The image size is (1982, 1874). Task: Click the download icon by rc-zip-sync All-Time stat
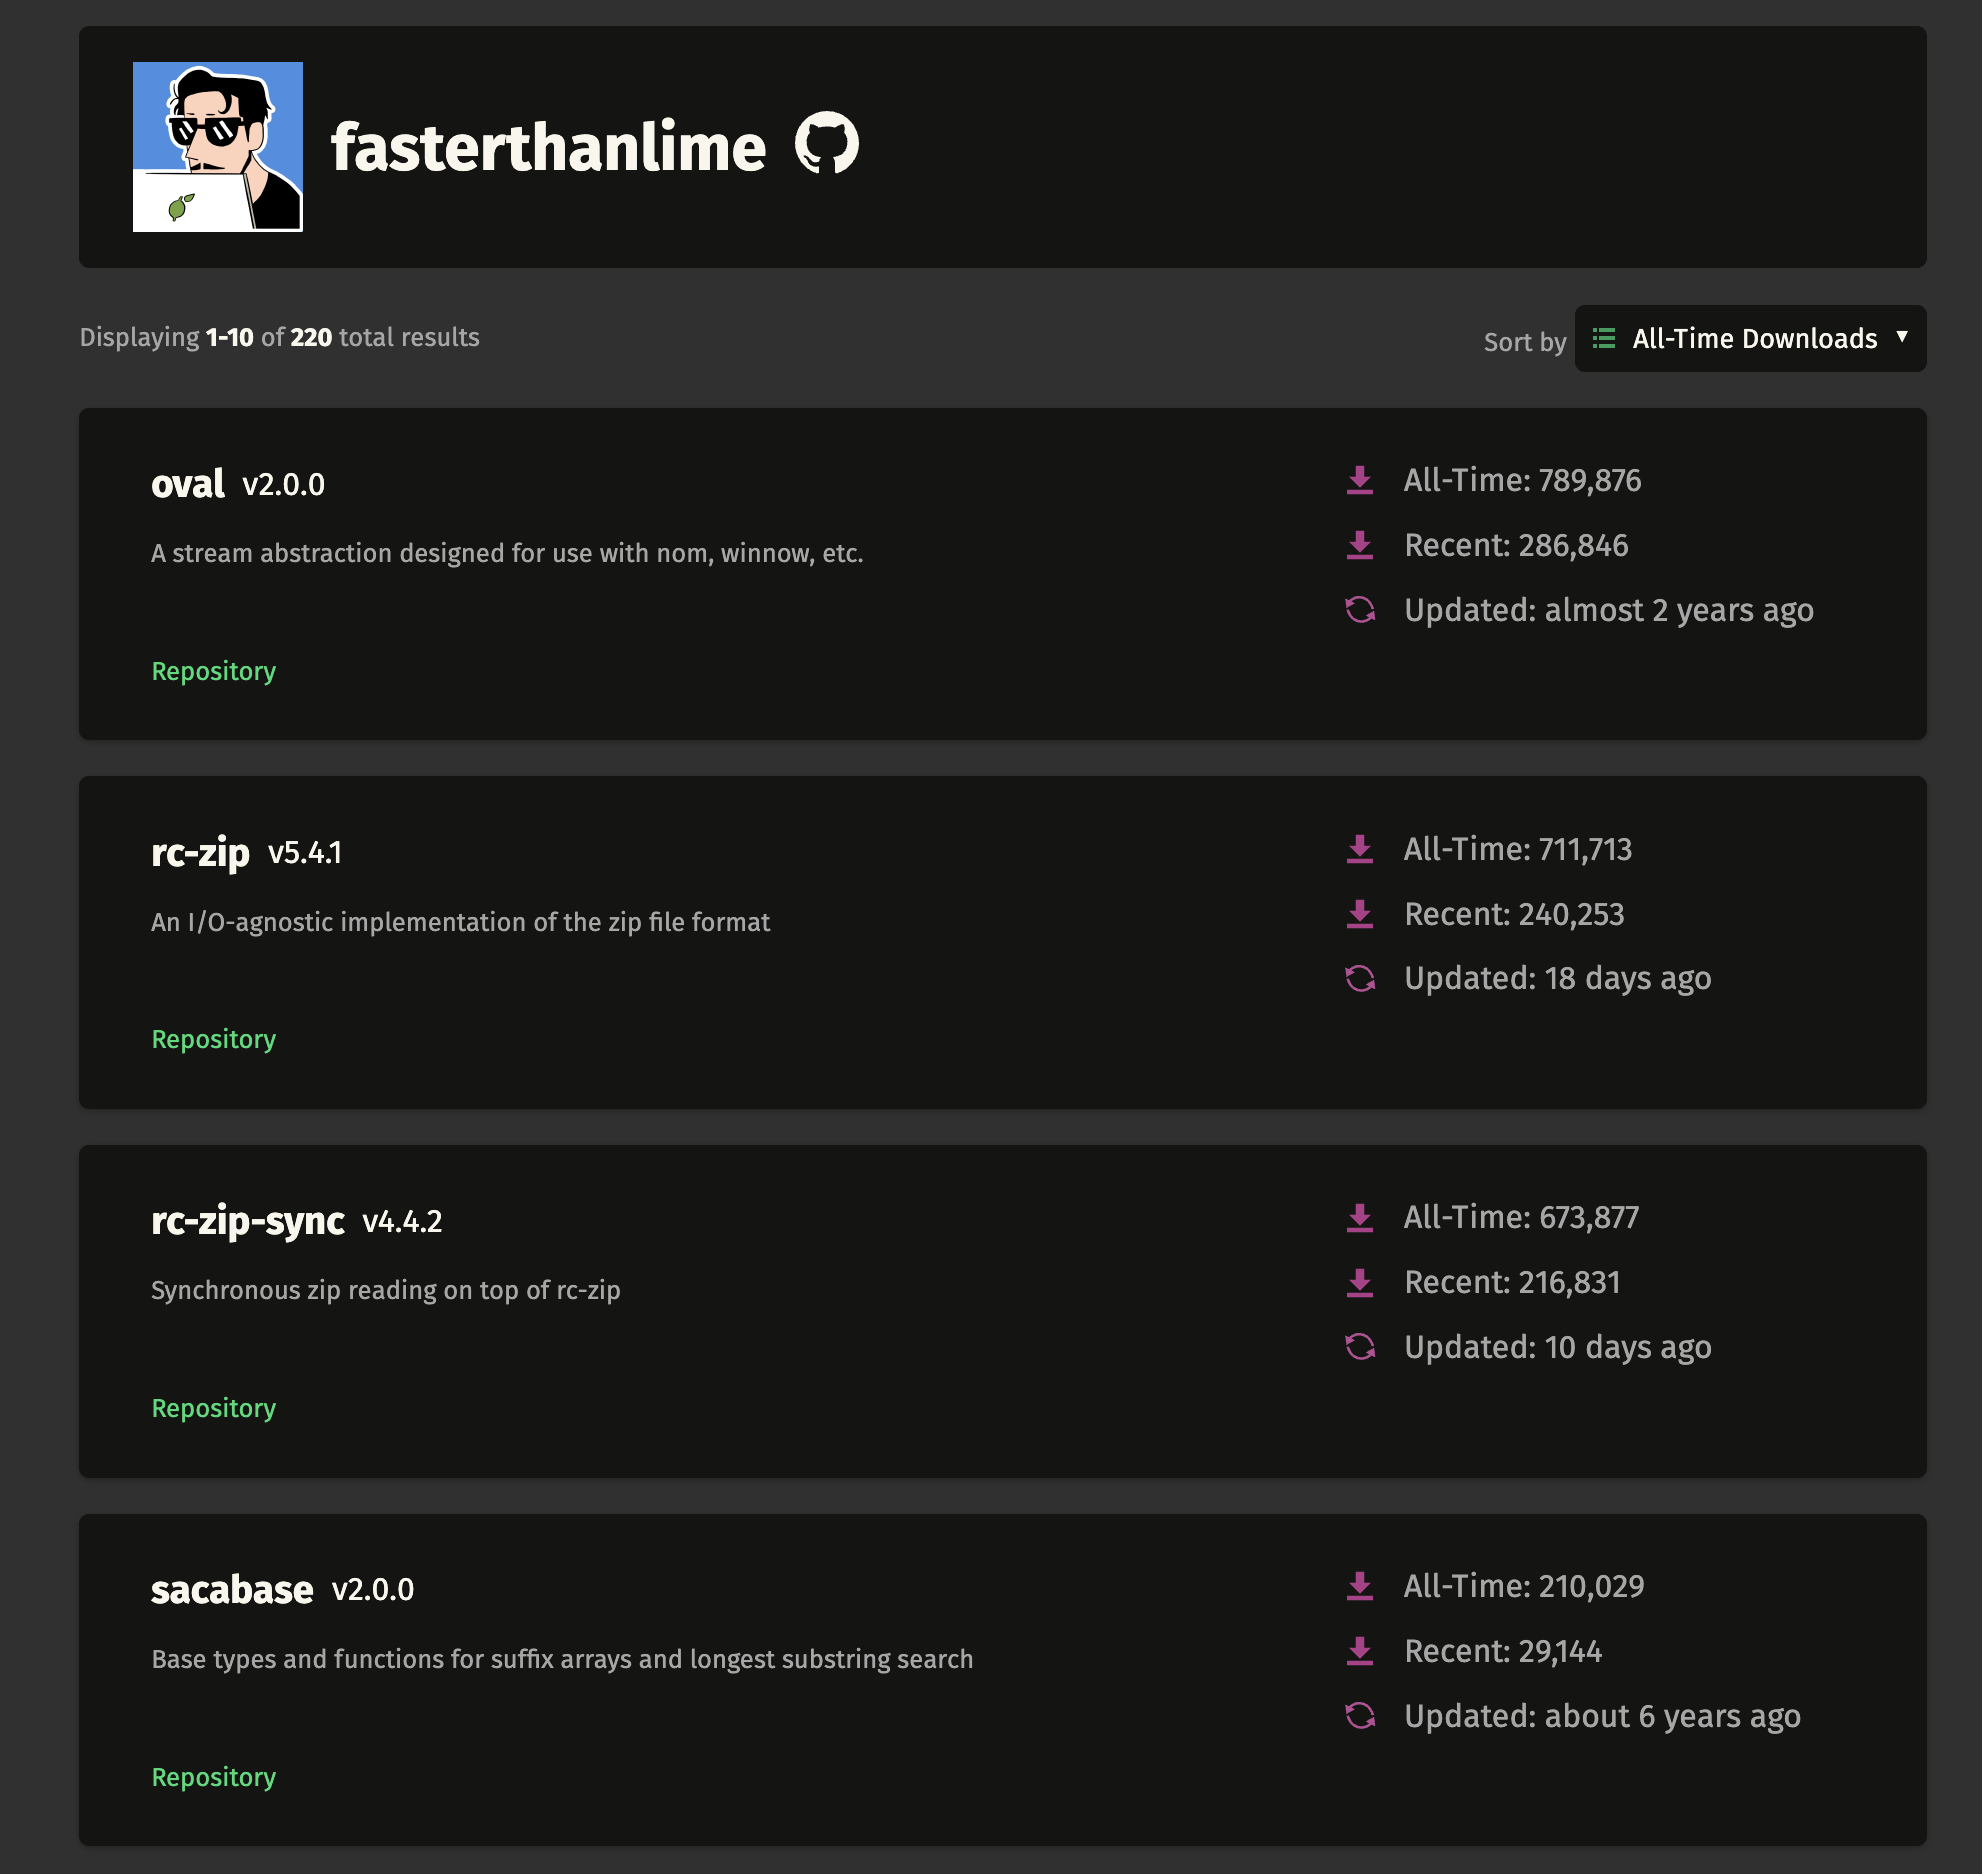pos(1358,1217)
